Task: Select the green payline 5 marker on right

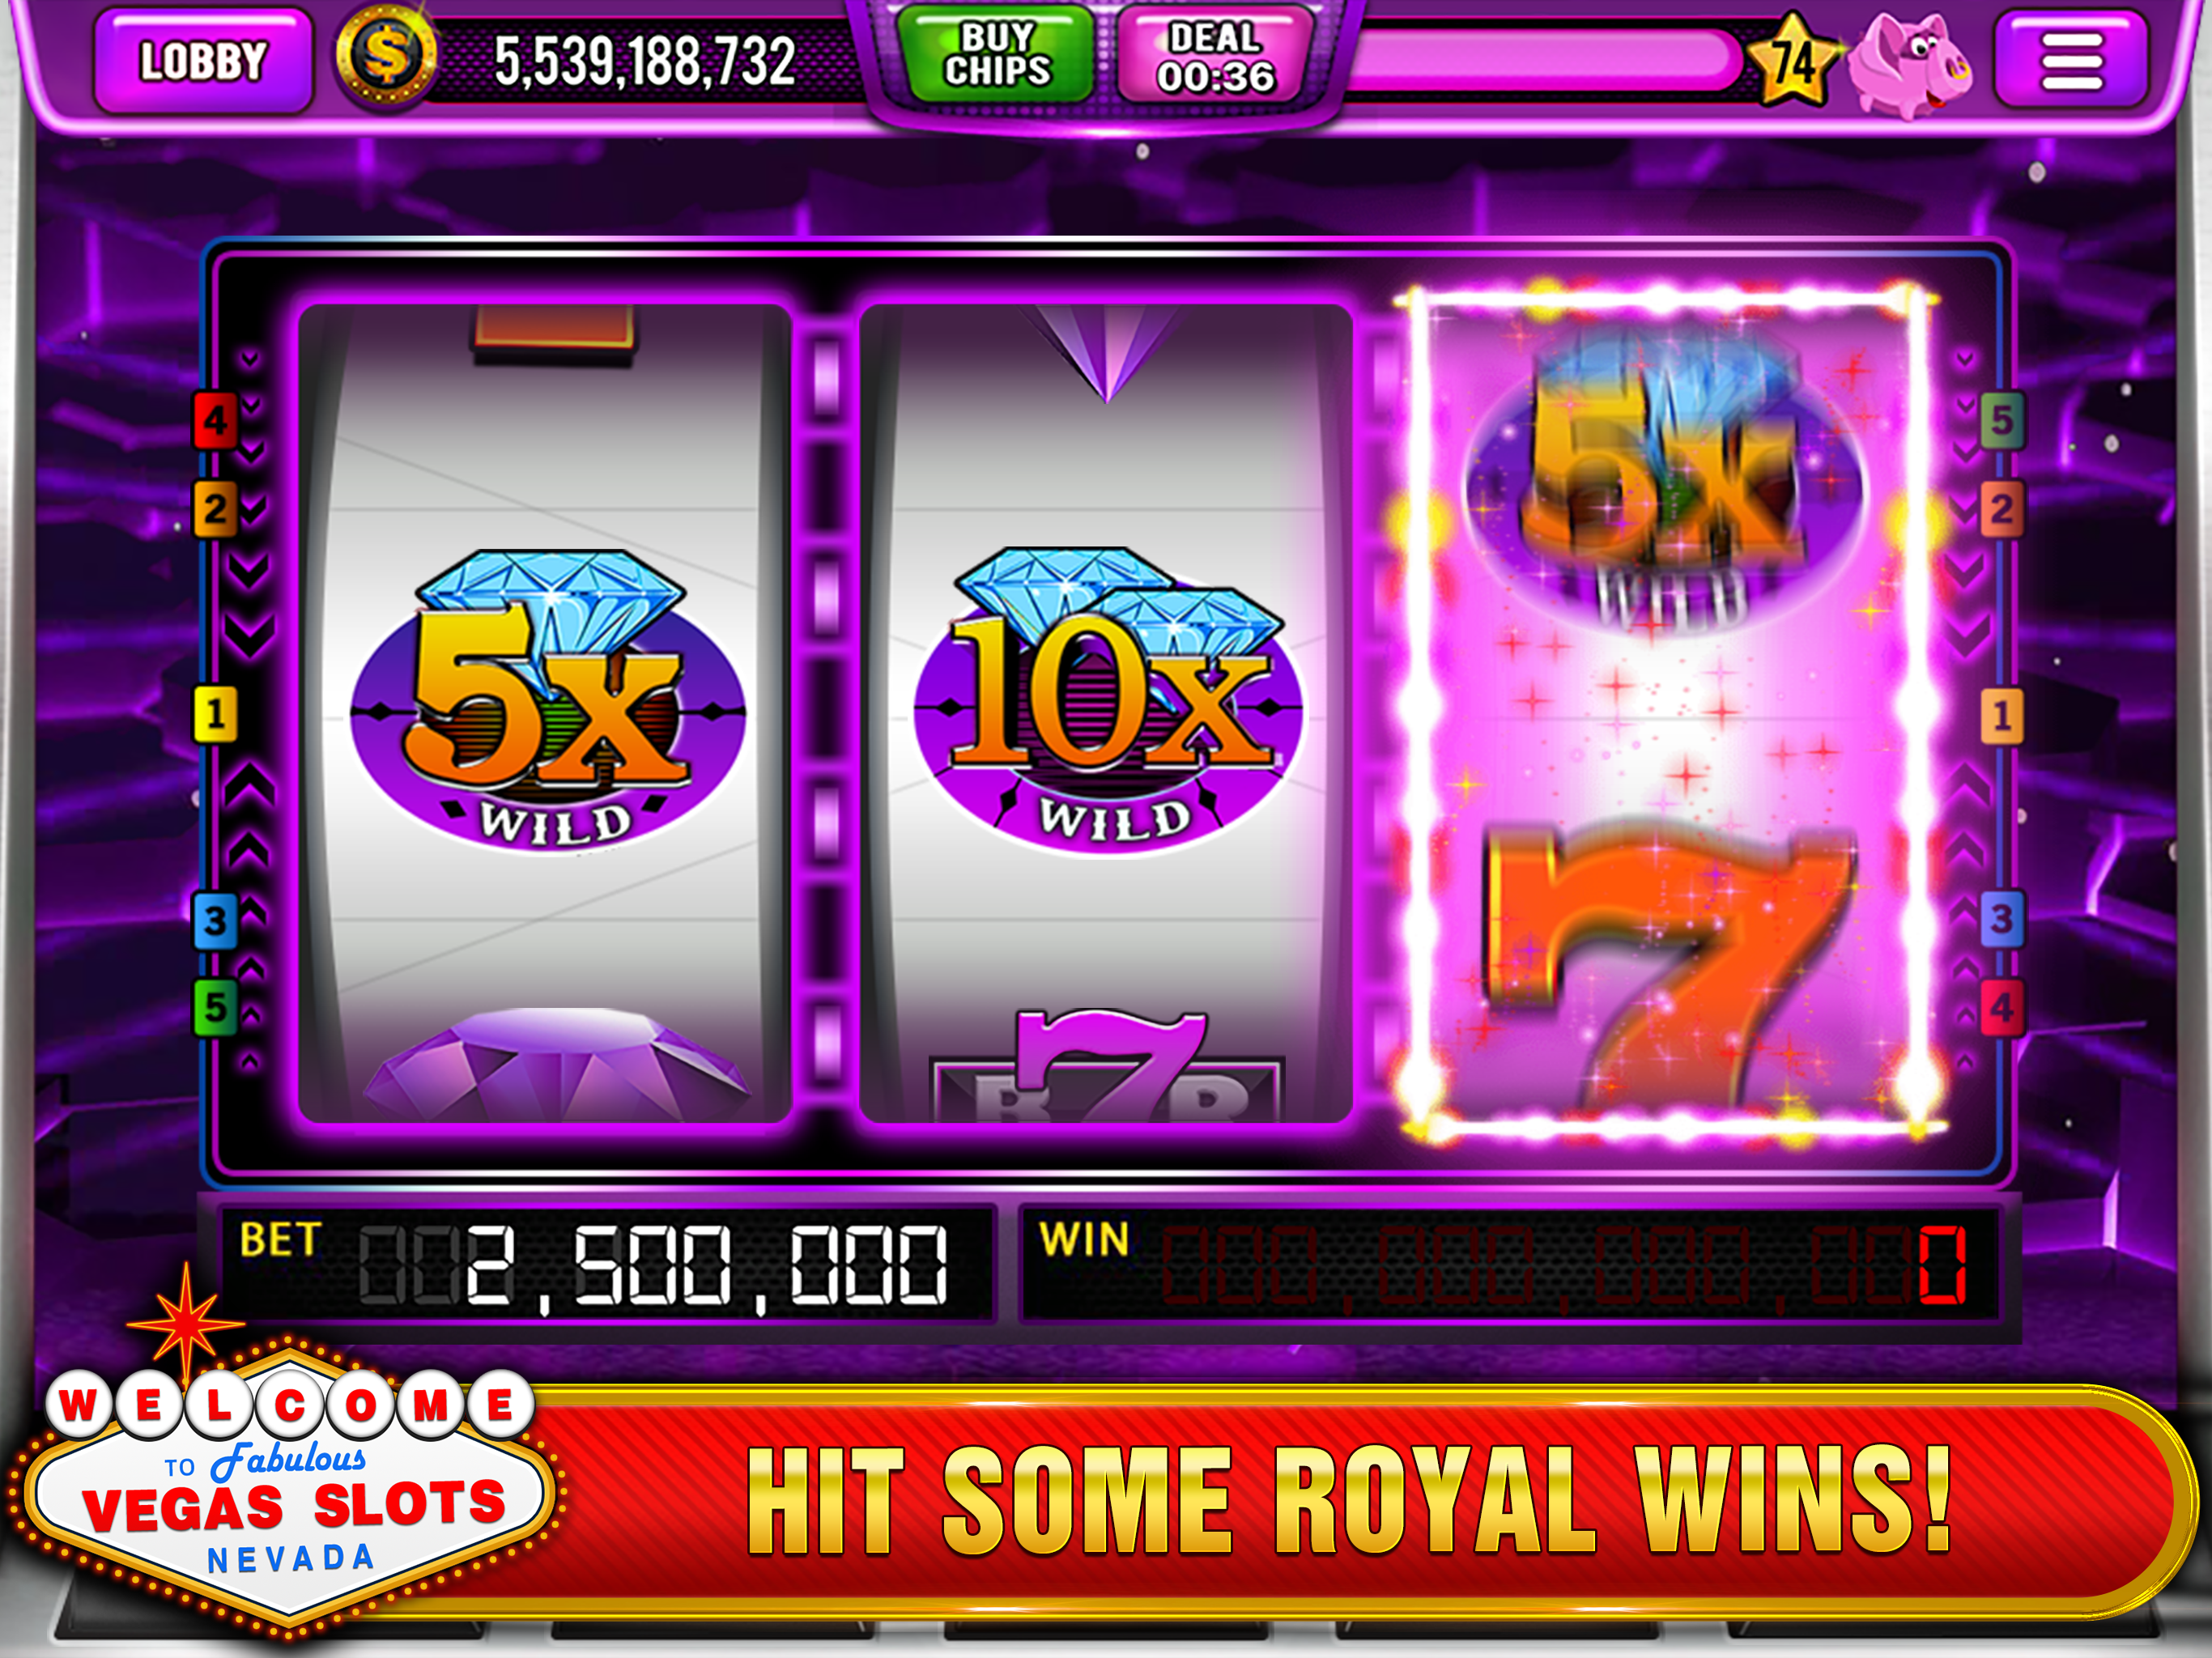Action: tap(2002, 420)
